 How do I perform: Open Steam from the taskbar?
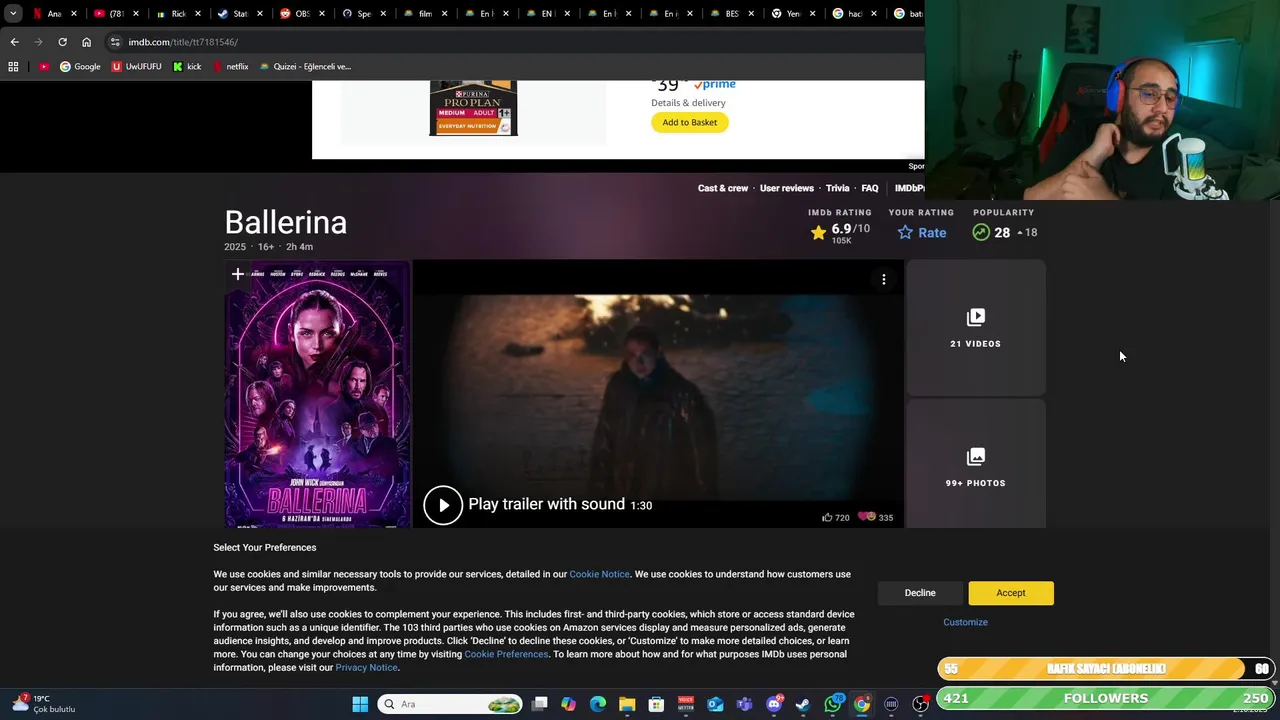(803, 704)
